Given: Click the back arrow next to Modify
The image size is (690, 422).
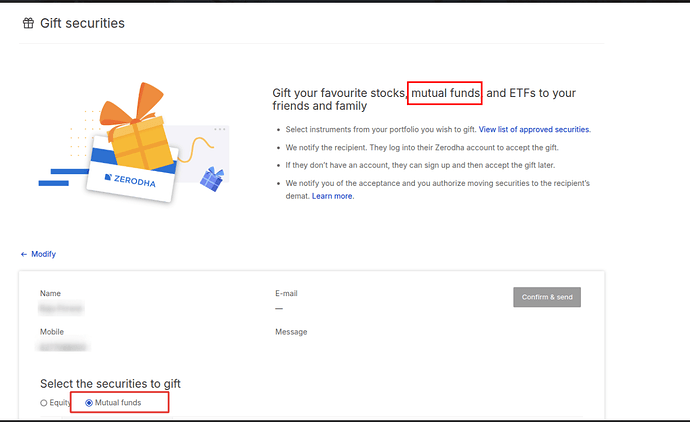Looking at the screenshot, I should click(24, 254).
